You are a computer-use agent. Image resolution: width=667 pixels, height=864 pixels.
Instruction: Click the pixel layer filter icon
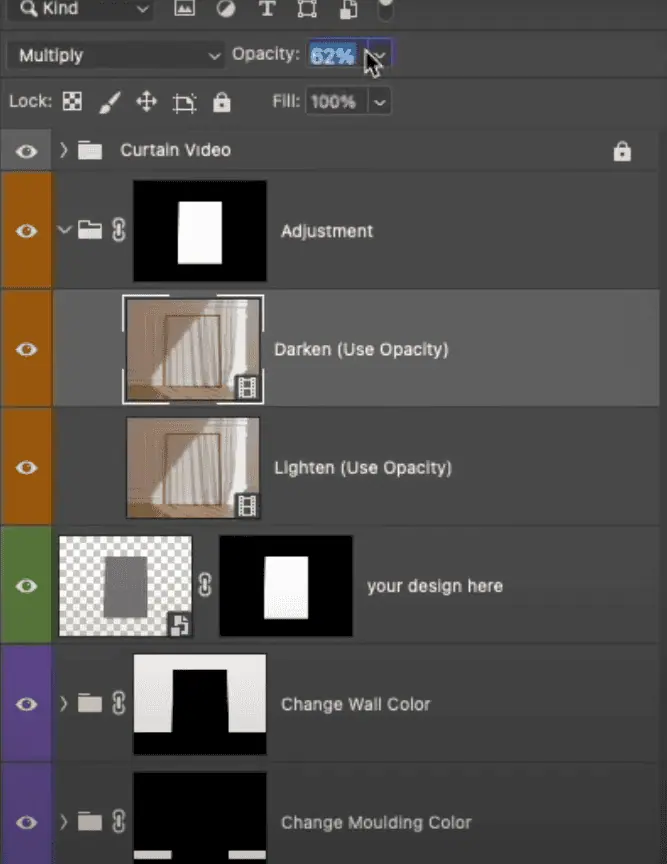tap(184, 9)
